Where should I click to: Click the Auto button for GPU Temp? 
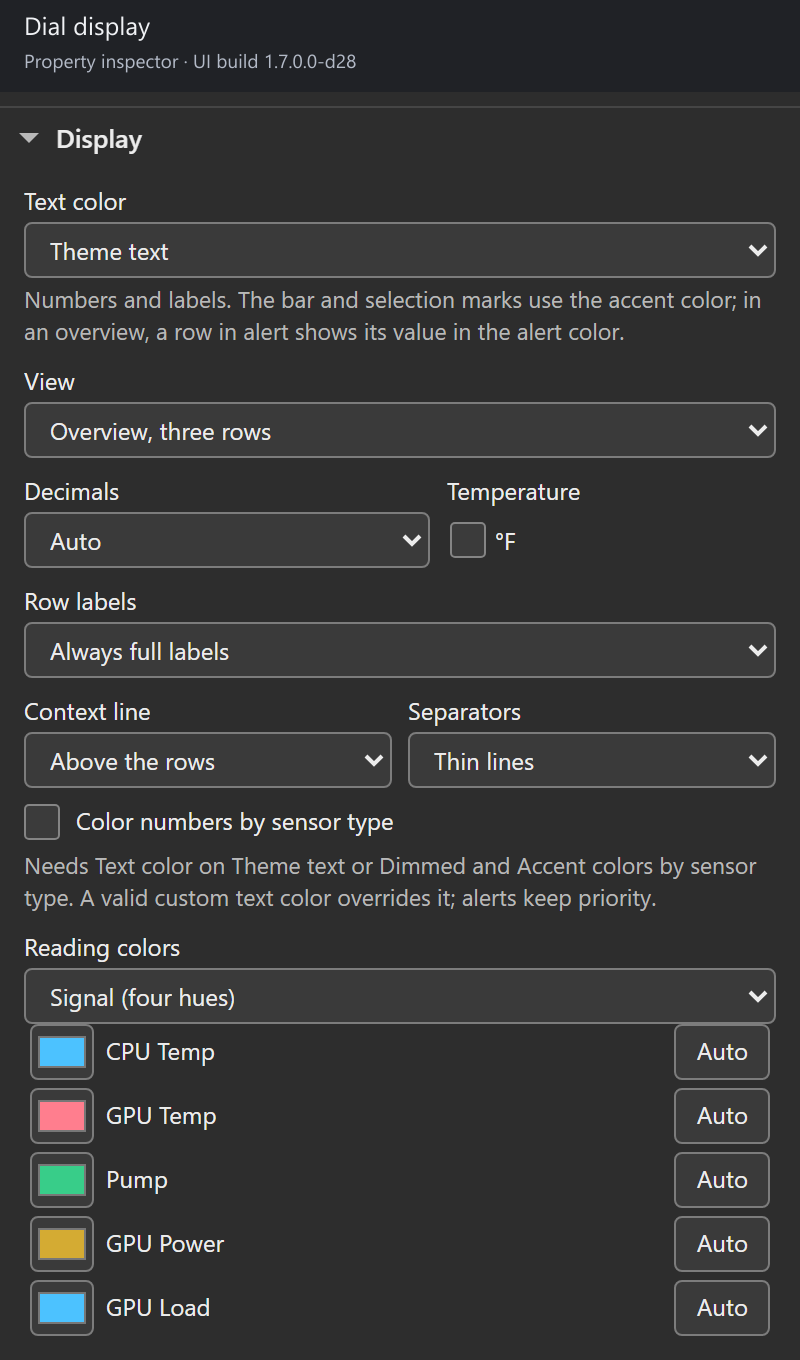722,1116
